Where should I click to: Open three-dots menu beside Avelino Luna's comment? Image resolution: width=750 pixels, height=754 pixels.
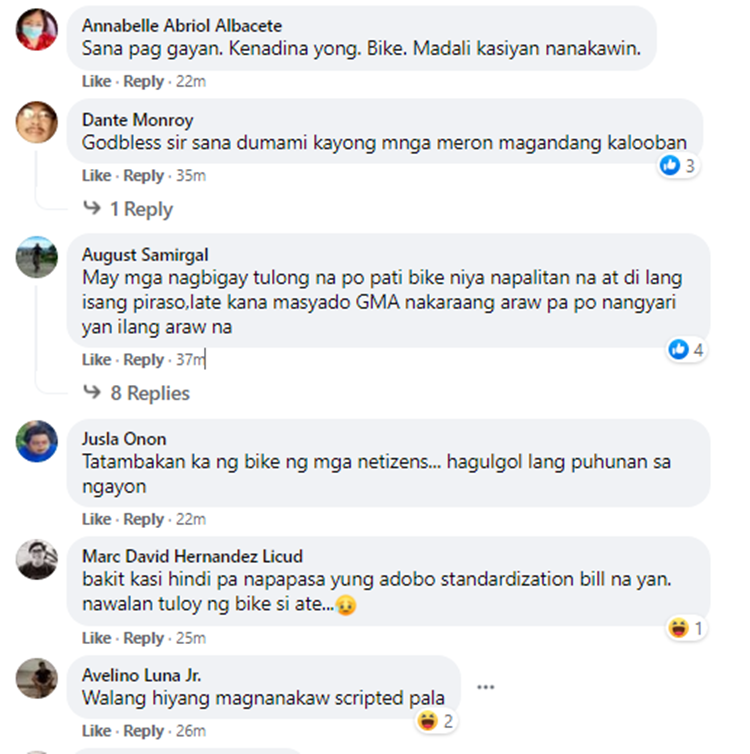point(486,687)
